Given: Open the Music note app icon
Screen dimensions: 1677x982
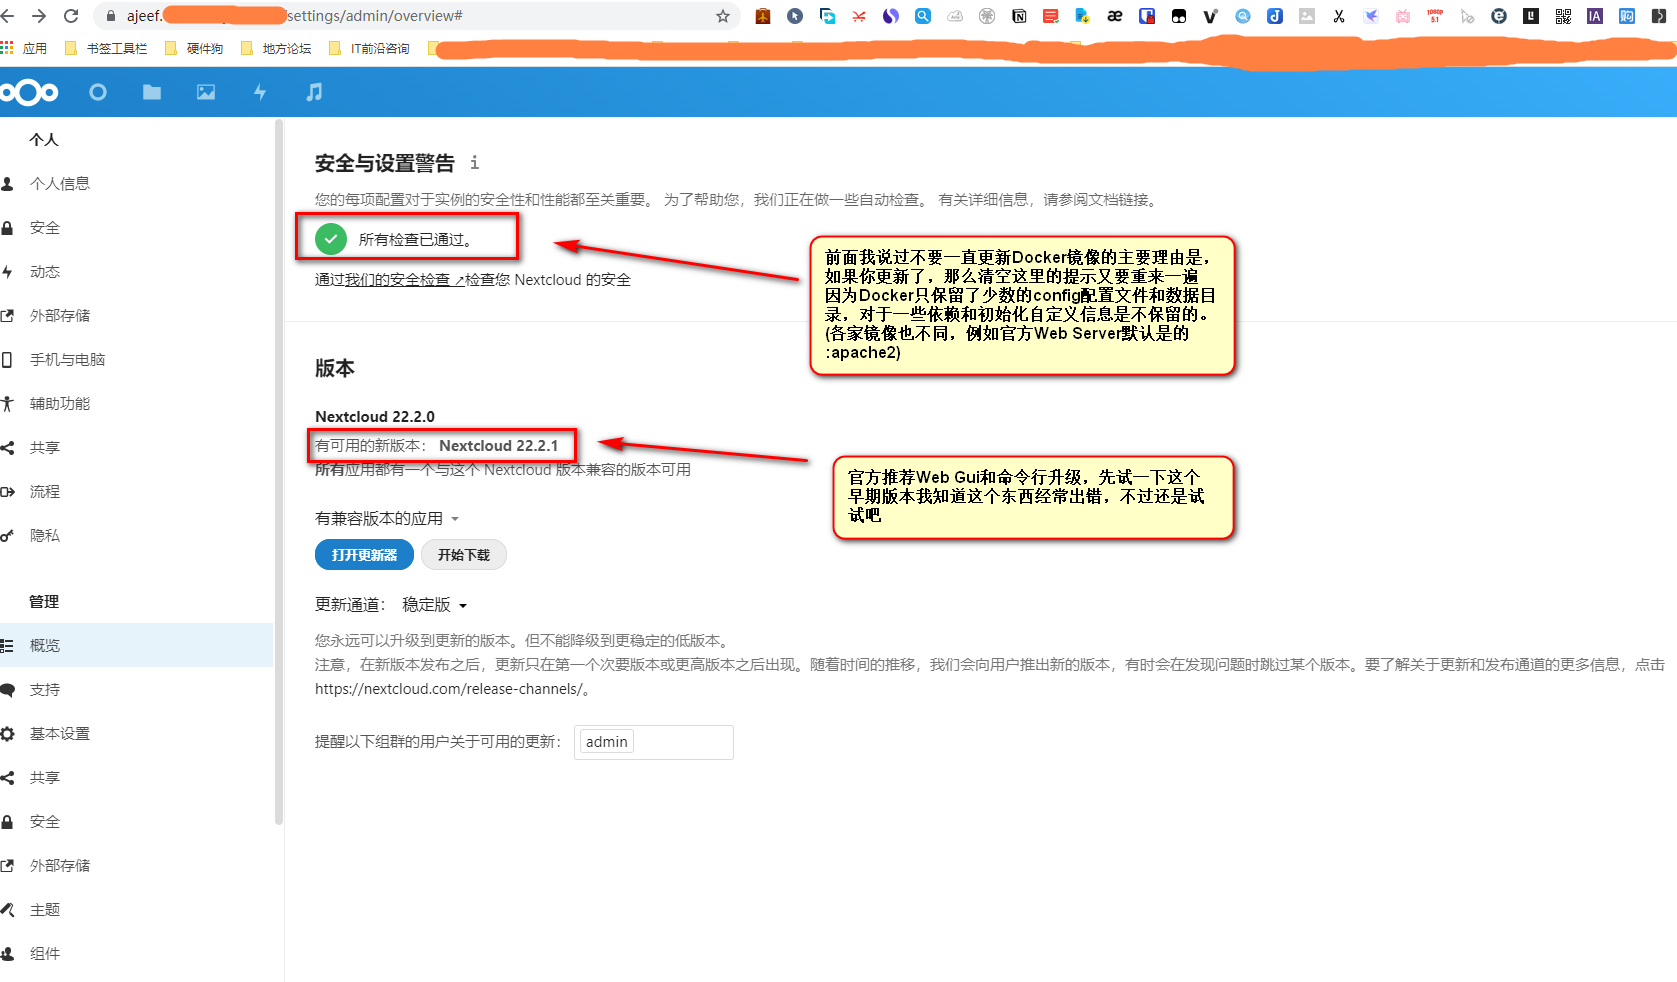Looking at the screenshot, I should 314,92.
